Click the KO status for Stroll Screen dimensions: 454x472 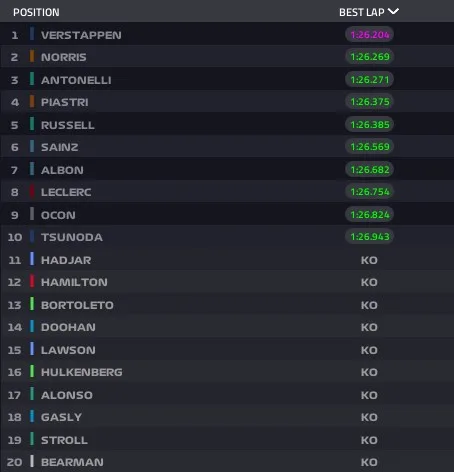click(369, 440)
